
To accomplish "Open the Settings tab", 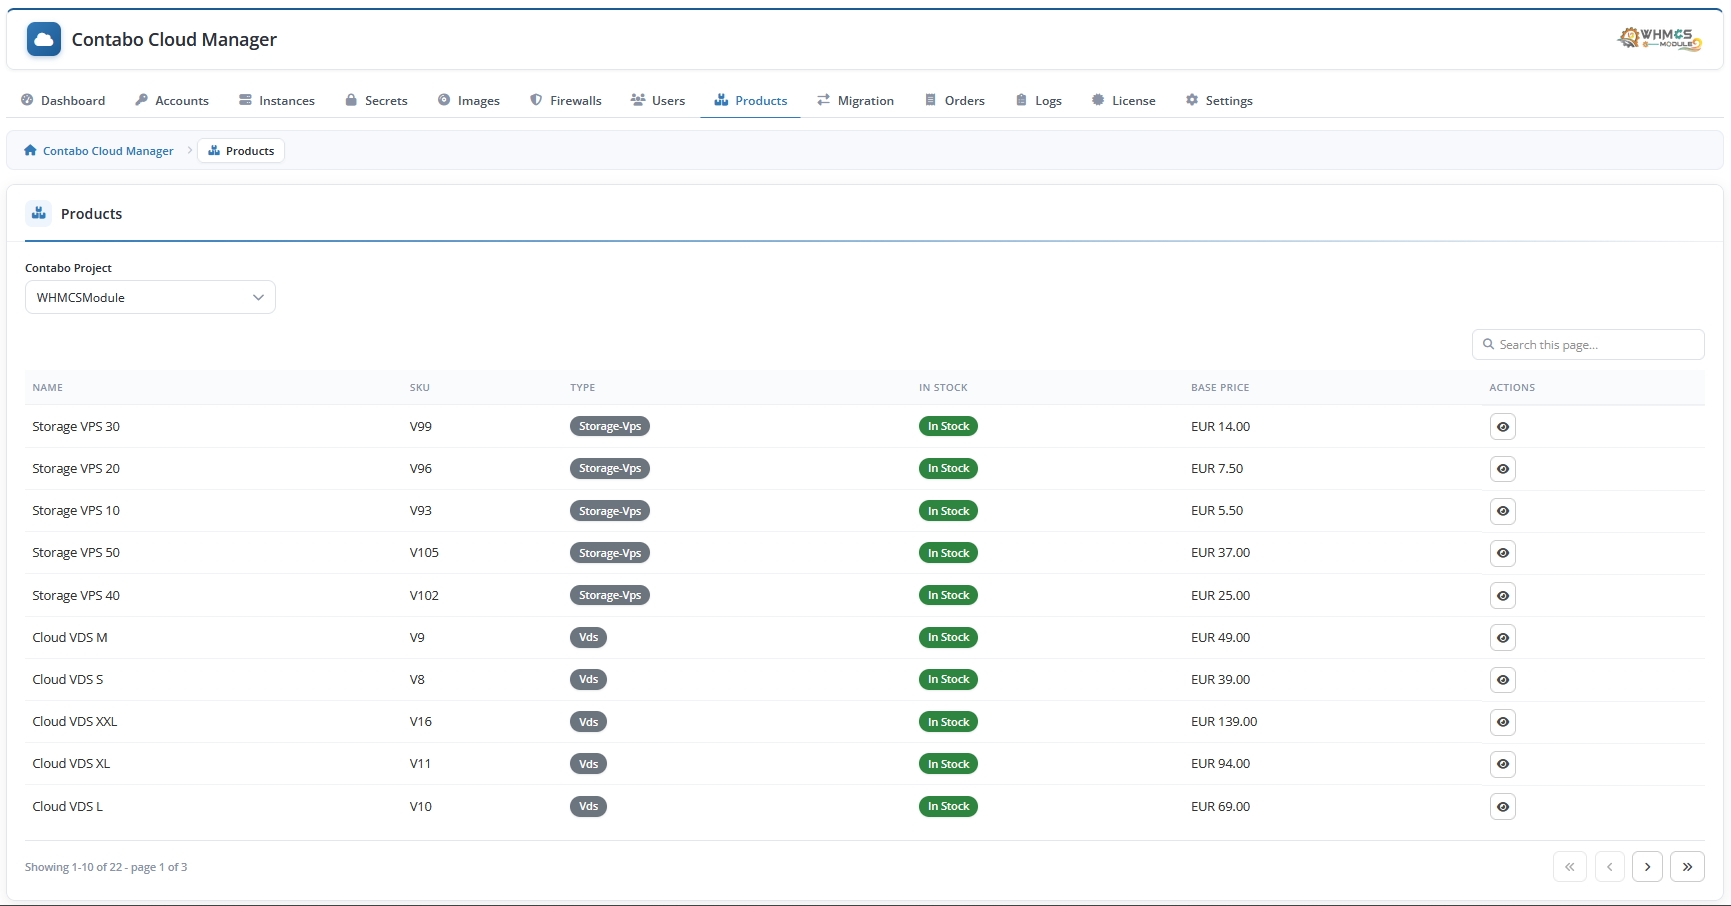I will point(1219,100).
